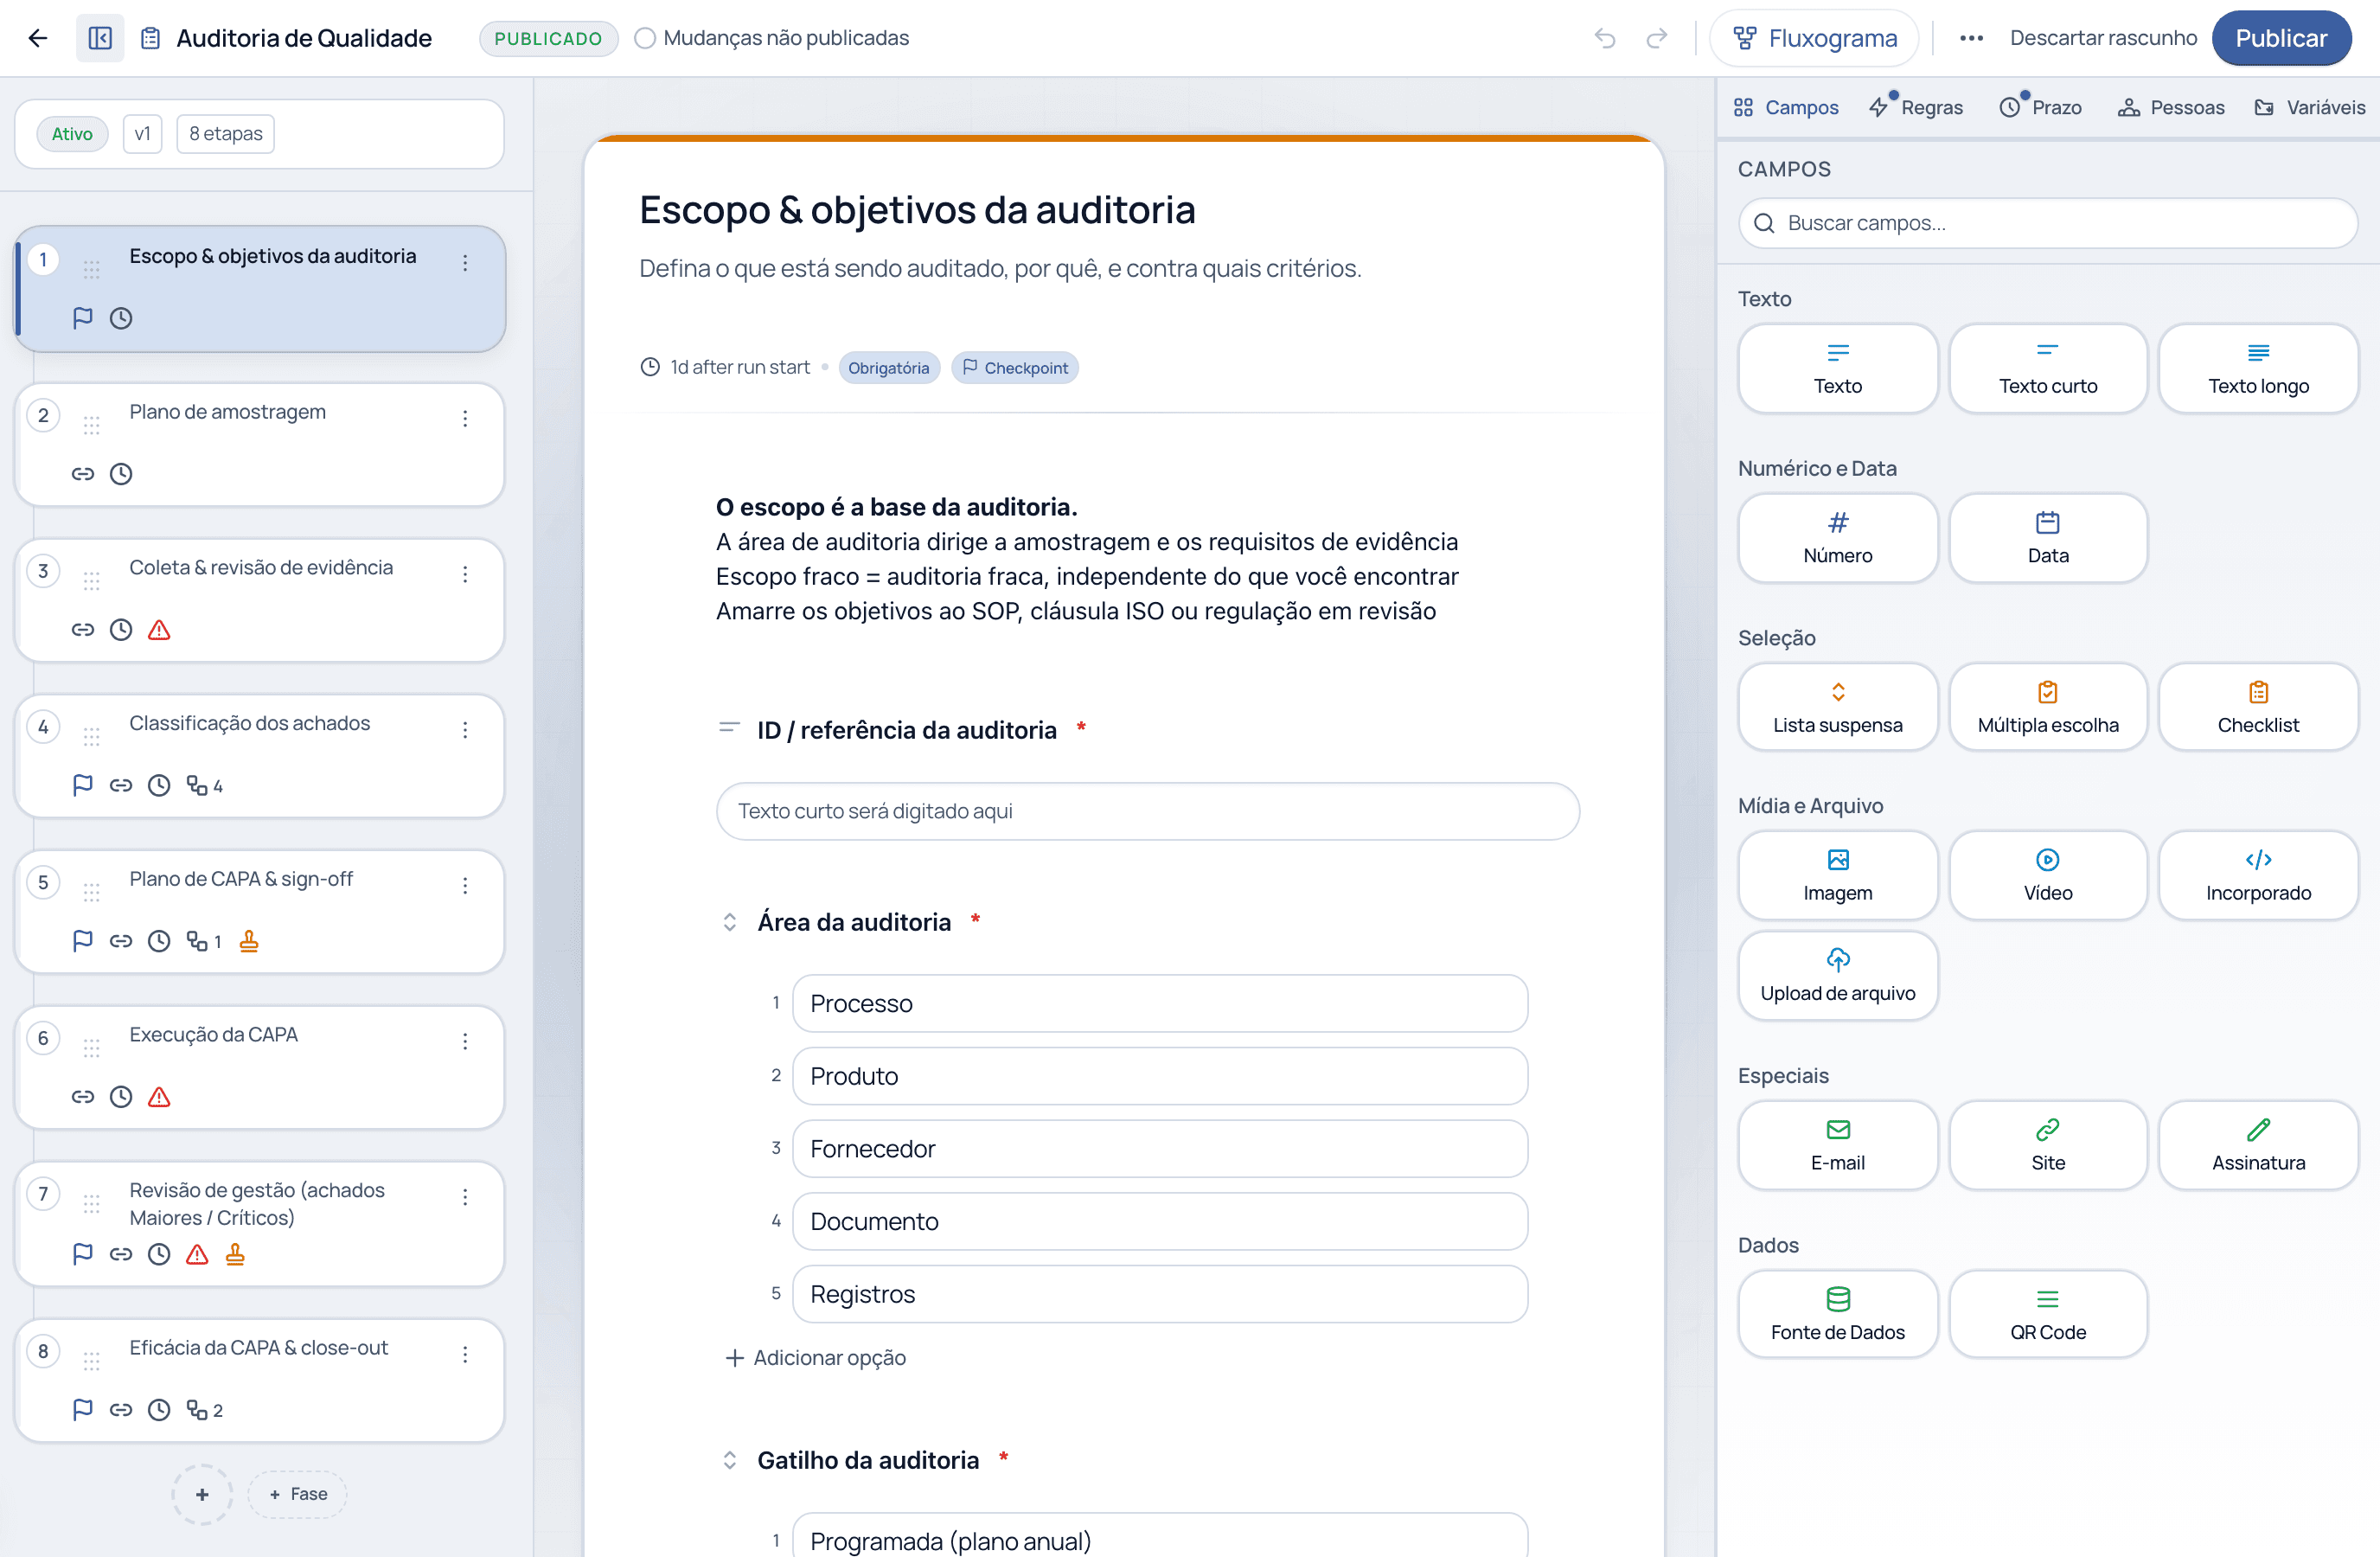Click the Buscar campos search field

(2048, 223)
